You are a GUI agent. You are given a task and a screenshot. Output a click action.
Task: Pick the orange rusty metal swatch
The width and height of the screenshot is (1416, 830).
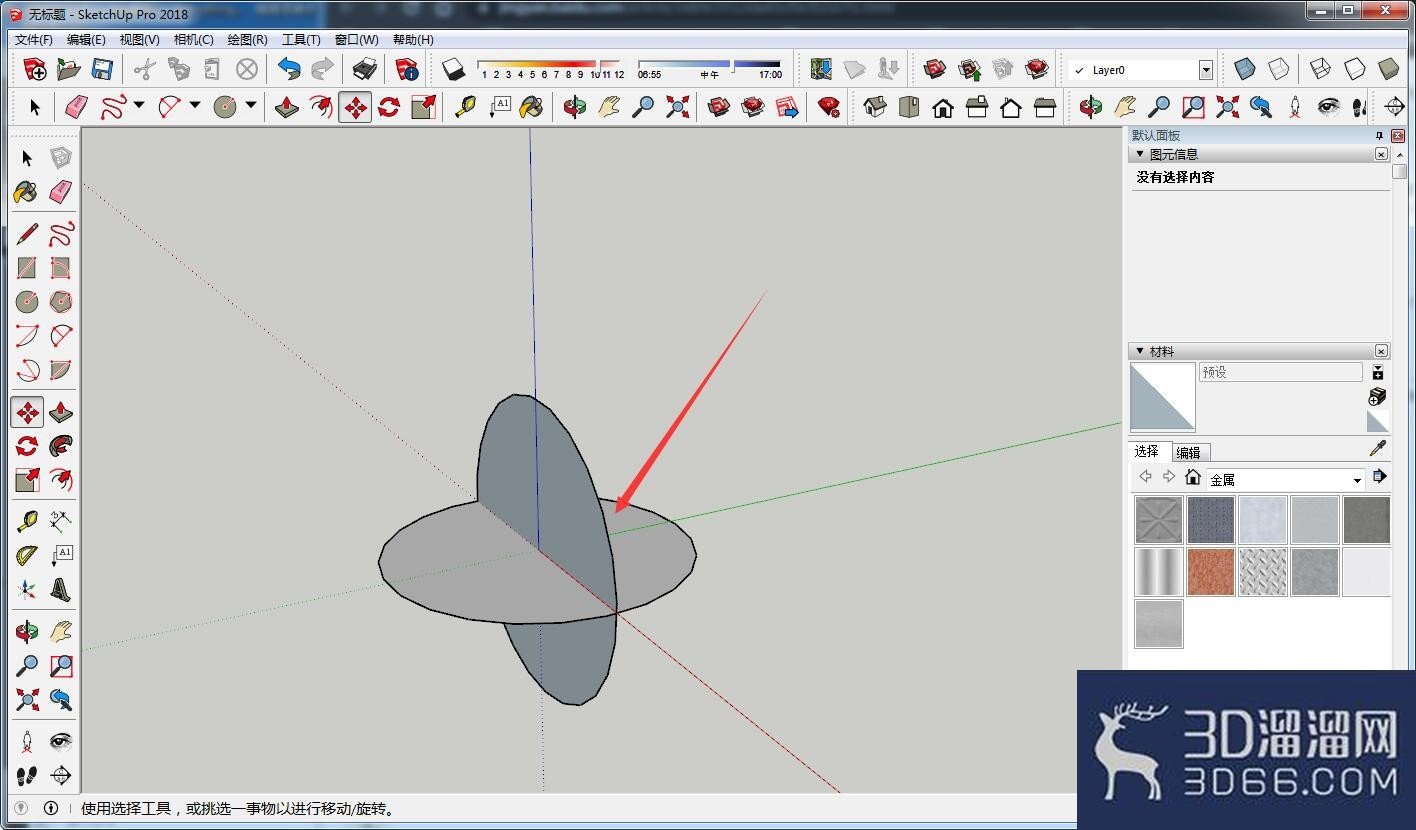pos(1211,572)
